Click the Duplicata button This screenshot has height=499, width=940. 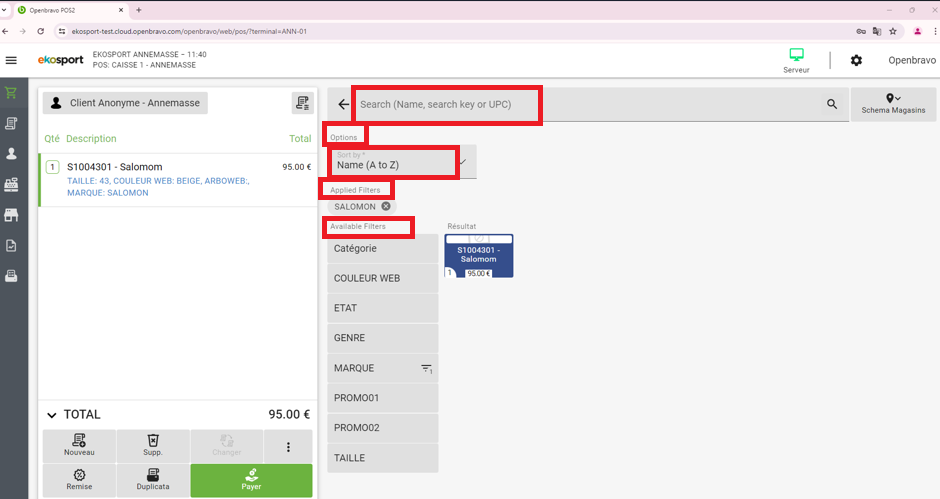(x=153, y=480)
